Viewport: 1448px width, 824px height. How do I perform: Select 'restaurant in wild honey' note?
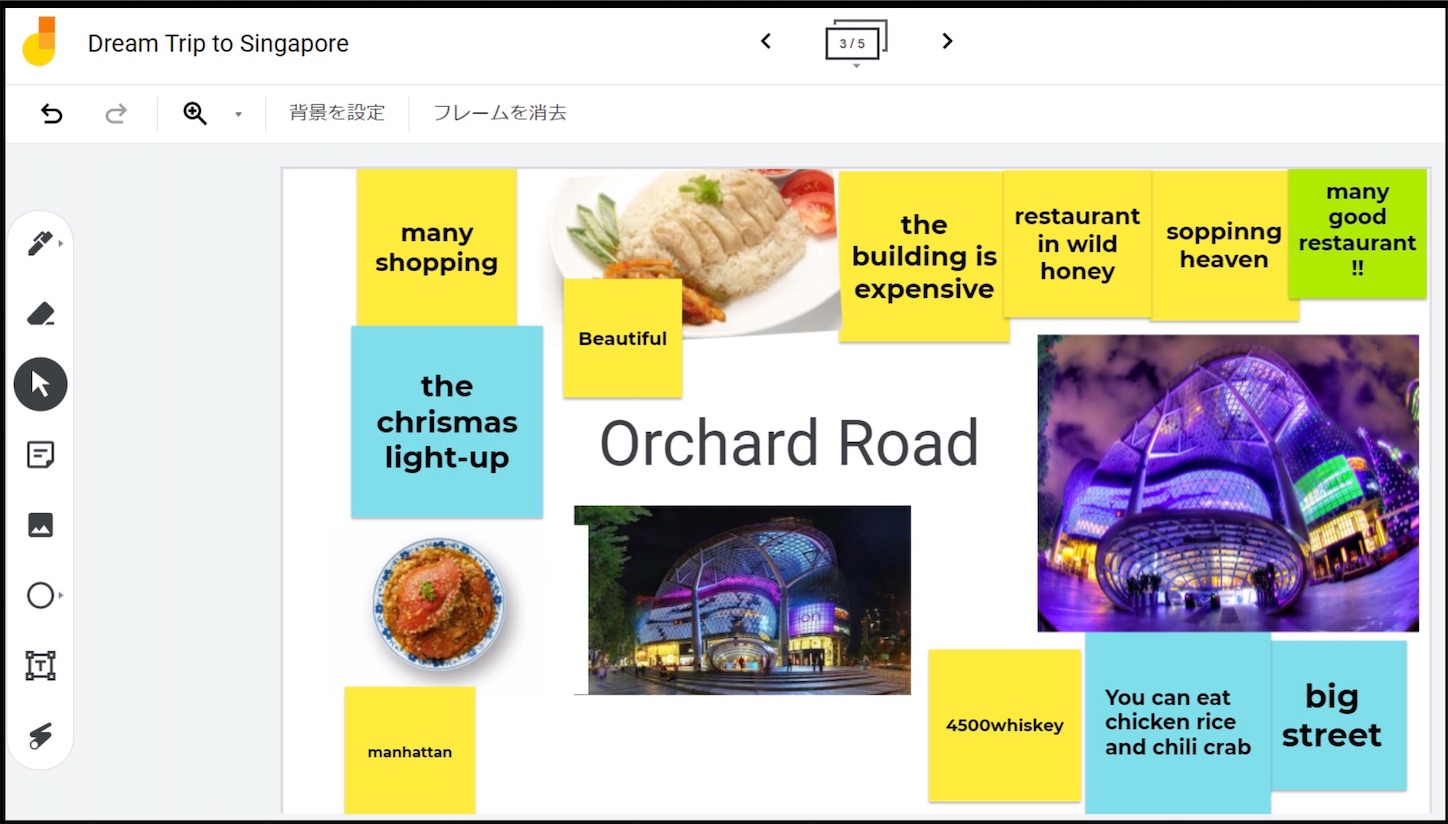[1077, 244]
